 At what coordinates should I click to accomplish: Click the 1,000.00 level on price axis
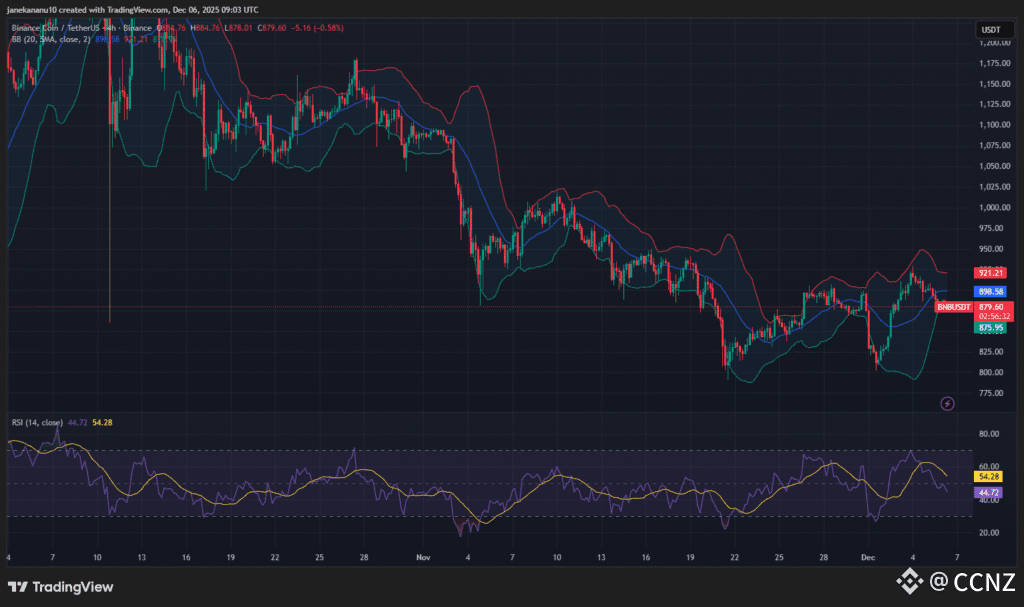988,208
